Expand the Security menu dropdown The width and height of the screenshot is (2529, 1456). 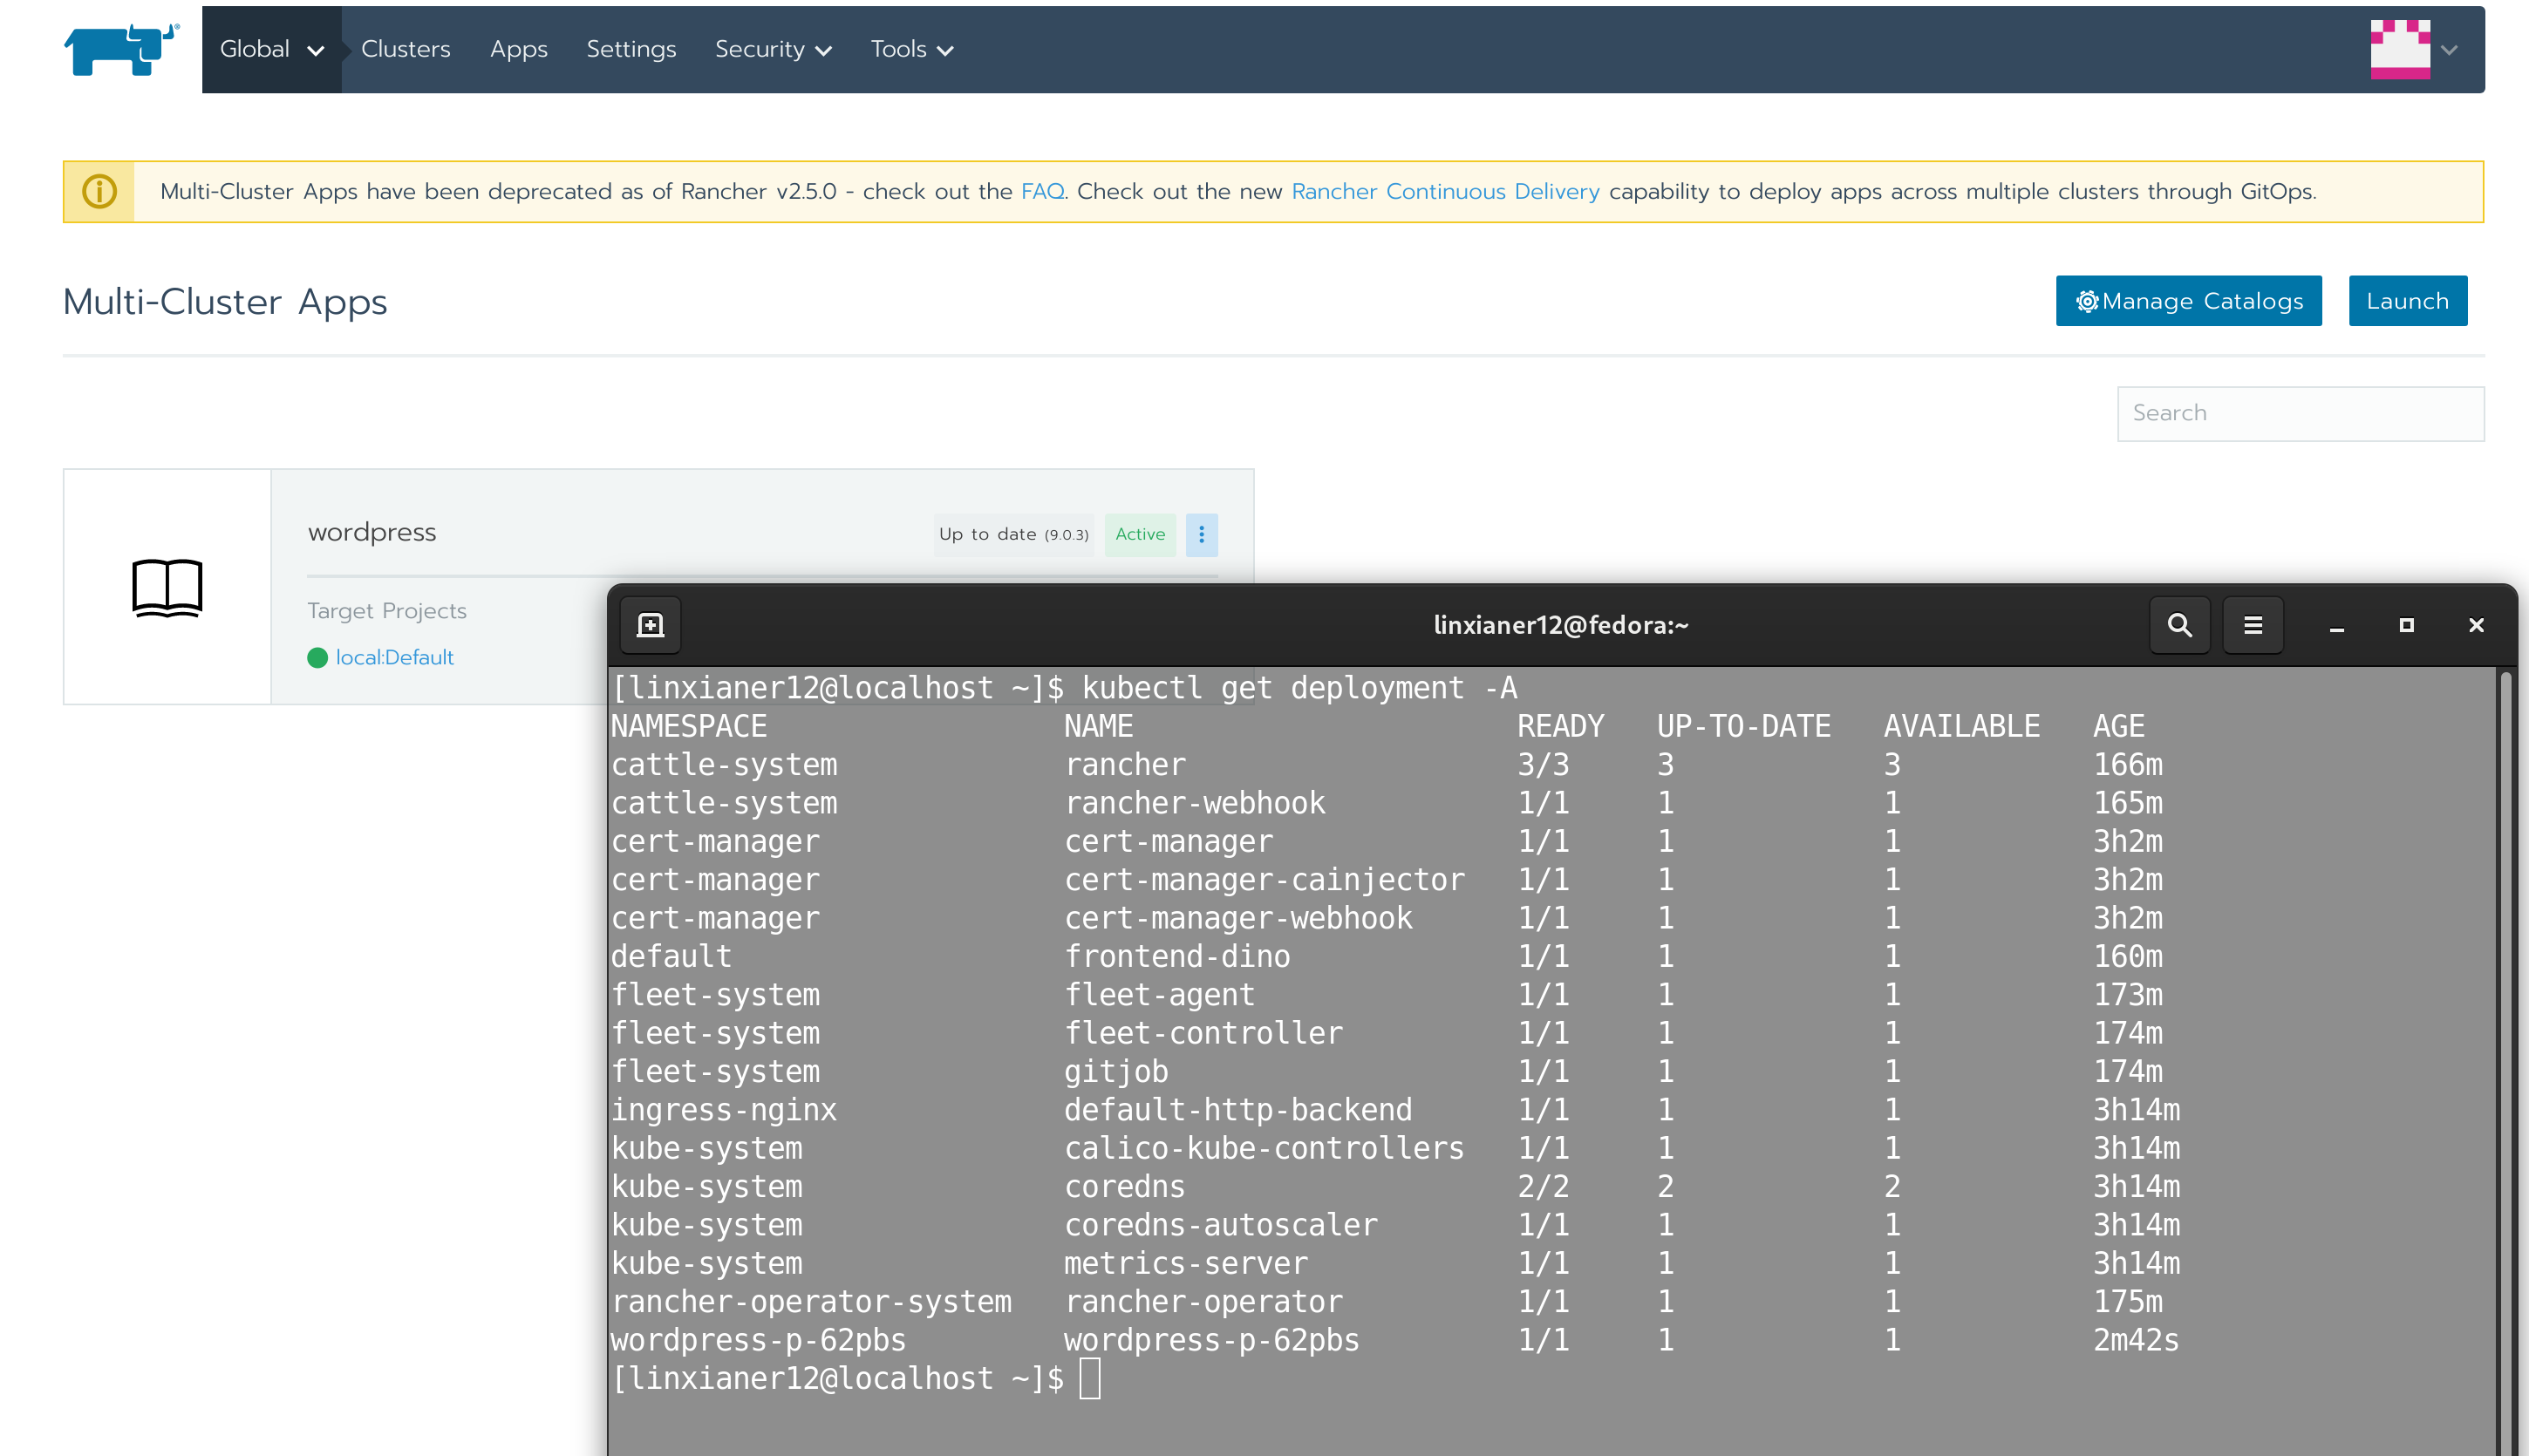pyautogui.click(x=772, y=49)
